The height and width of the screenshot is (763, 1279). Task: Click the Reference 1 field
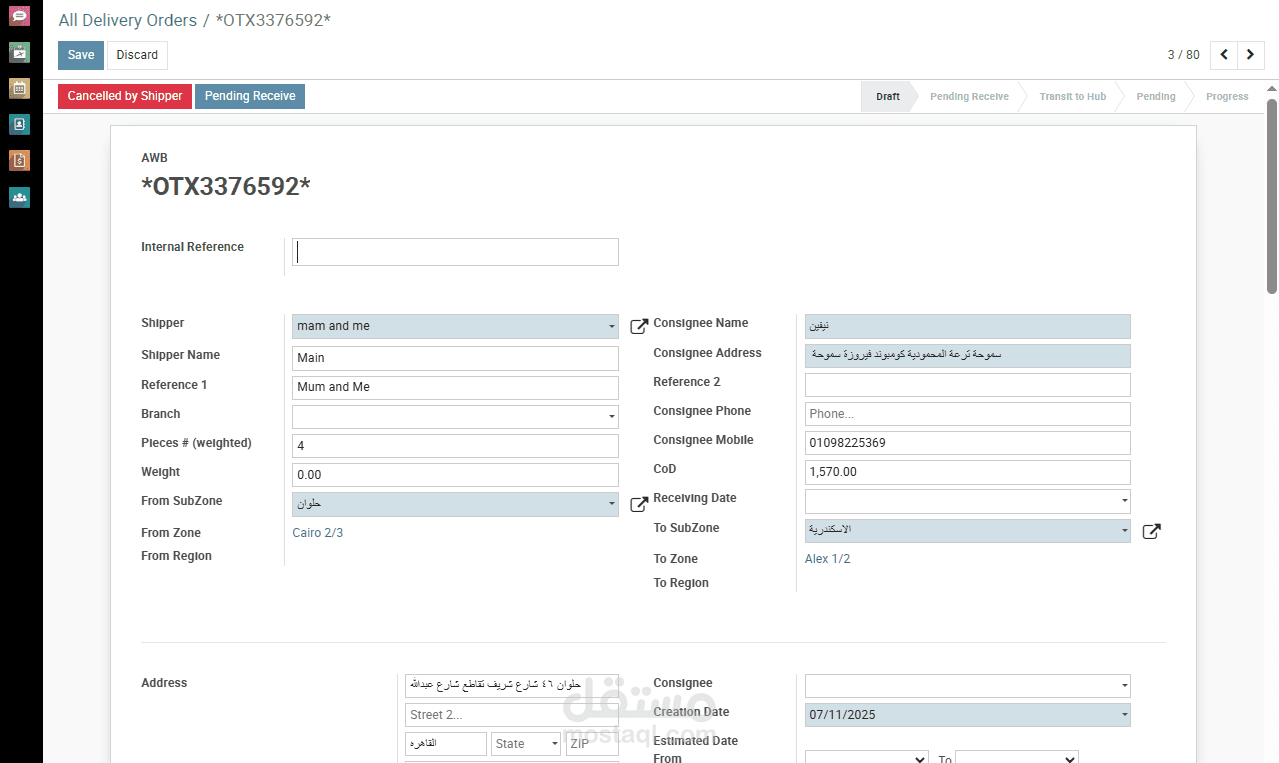455,387
